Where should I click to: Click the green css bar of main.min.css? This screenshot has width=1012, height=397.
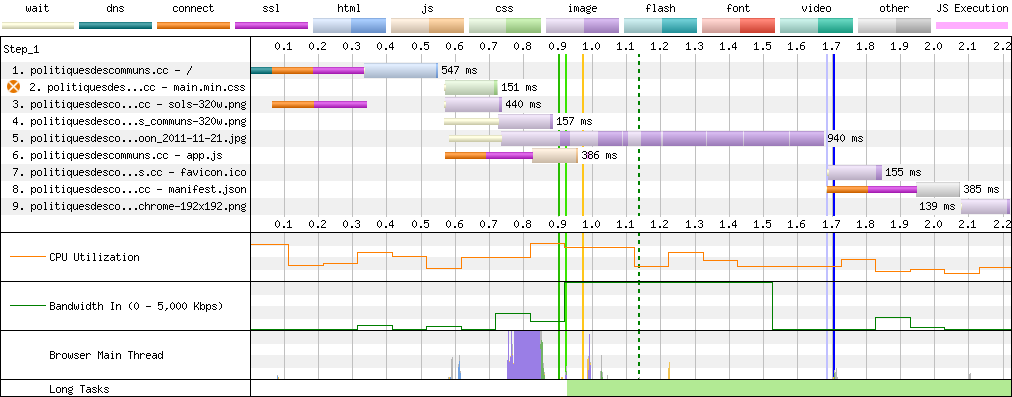point(471,87)
